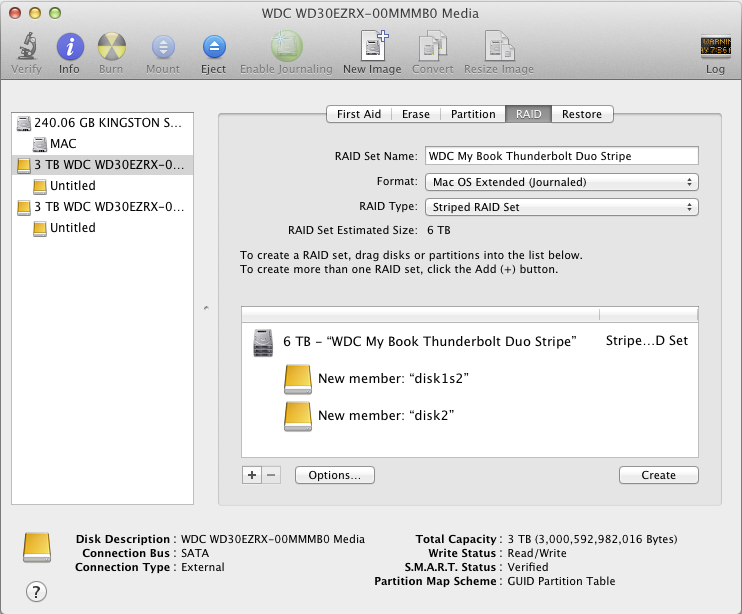Click the Resize Image toolbar icon

tap(499, 45)
